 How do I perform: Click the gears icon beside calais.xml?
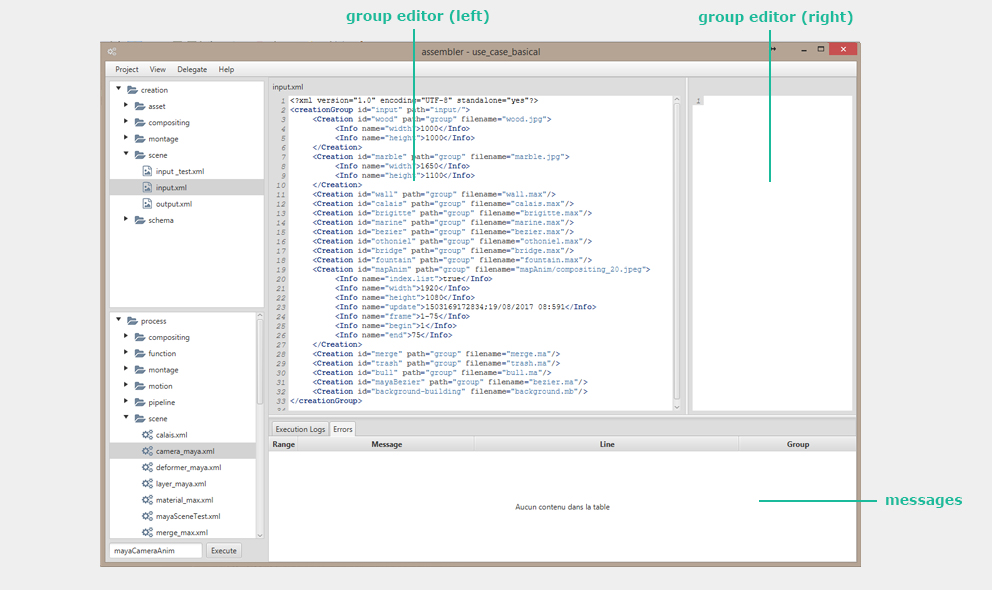[x=147, y=435]
